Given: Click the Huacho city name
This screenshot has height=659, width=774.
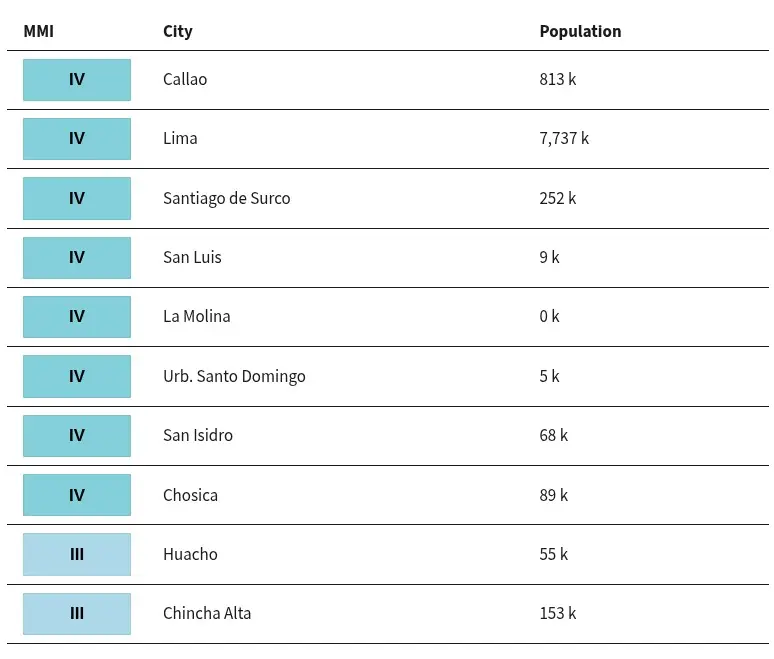Looking at the screenshot, I should [190, 554].
